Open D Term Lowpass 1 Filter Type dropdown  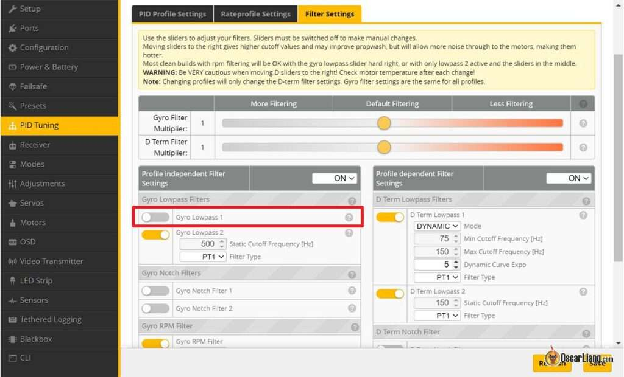tap(437, 277)
